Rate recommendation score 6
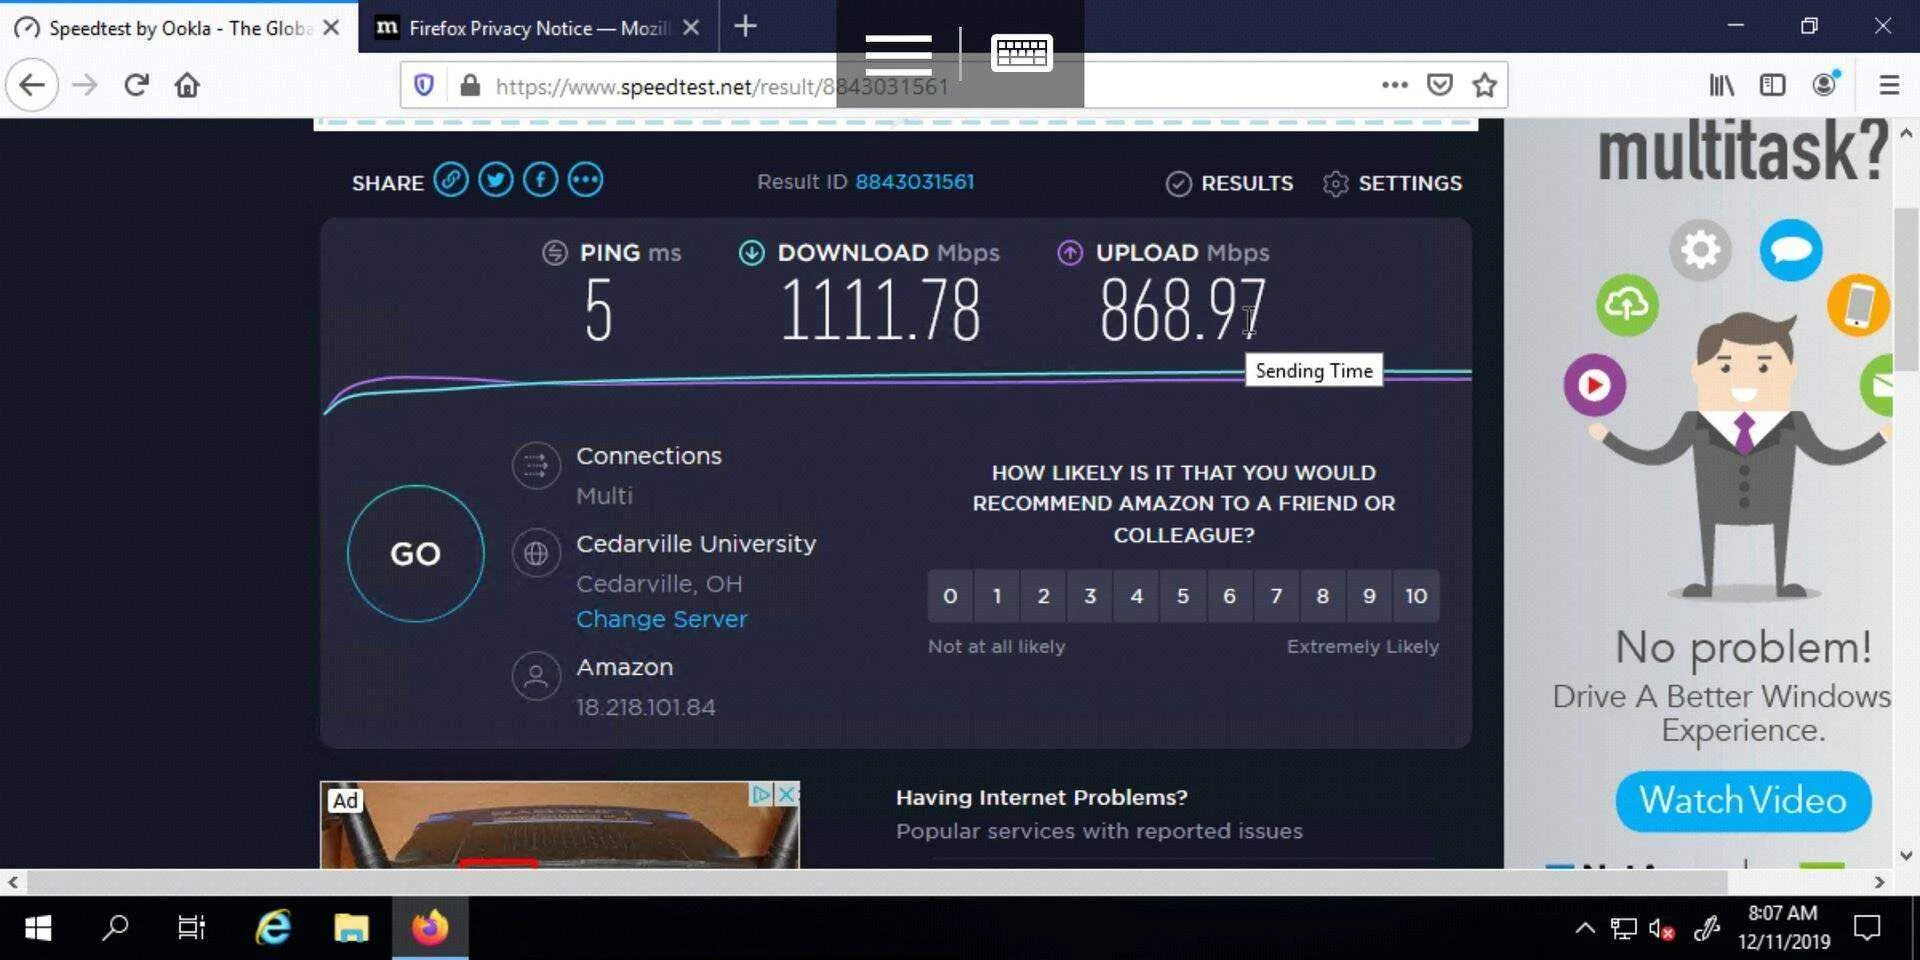 coord(1229,596)
